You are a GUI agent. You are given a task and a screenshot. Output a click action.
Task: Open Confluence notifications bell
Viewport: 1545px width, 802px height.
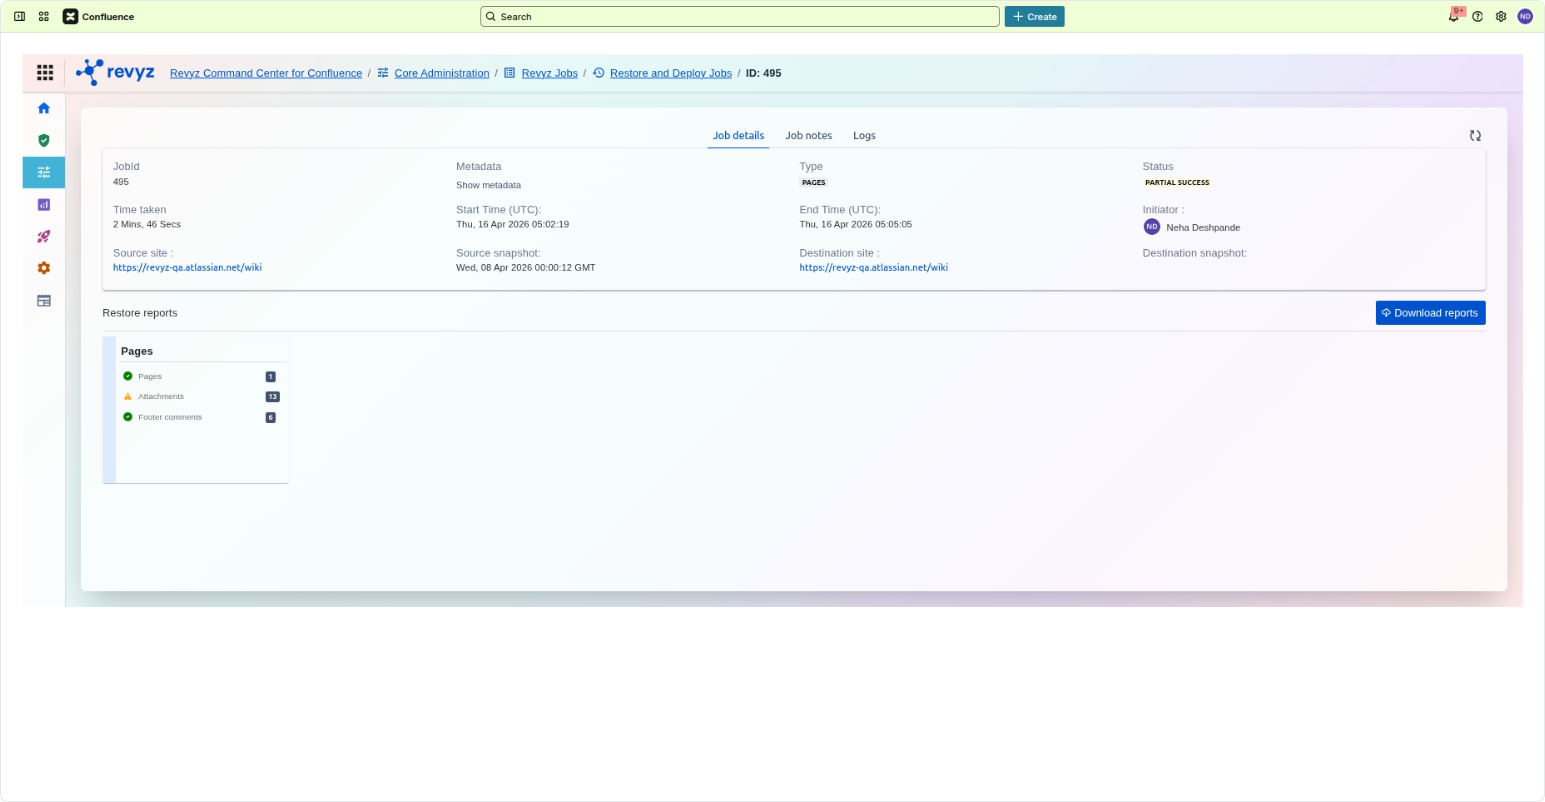point(1453,17)
